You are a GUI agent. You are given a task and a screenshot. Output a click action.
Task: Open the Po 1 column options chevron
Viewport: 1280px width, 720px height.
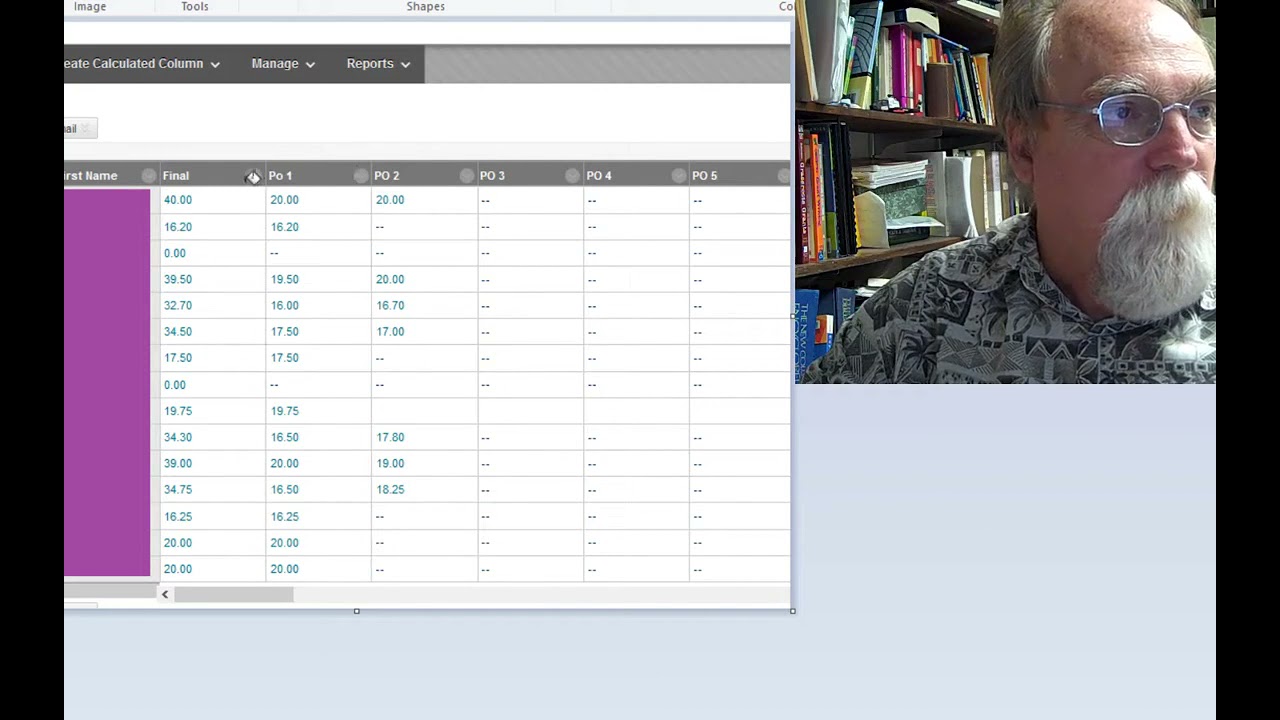(361, 176)
